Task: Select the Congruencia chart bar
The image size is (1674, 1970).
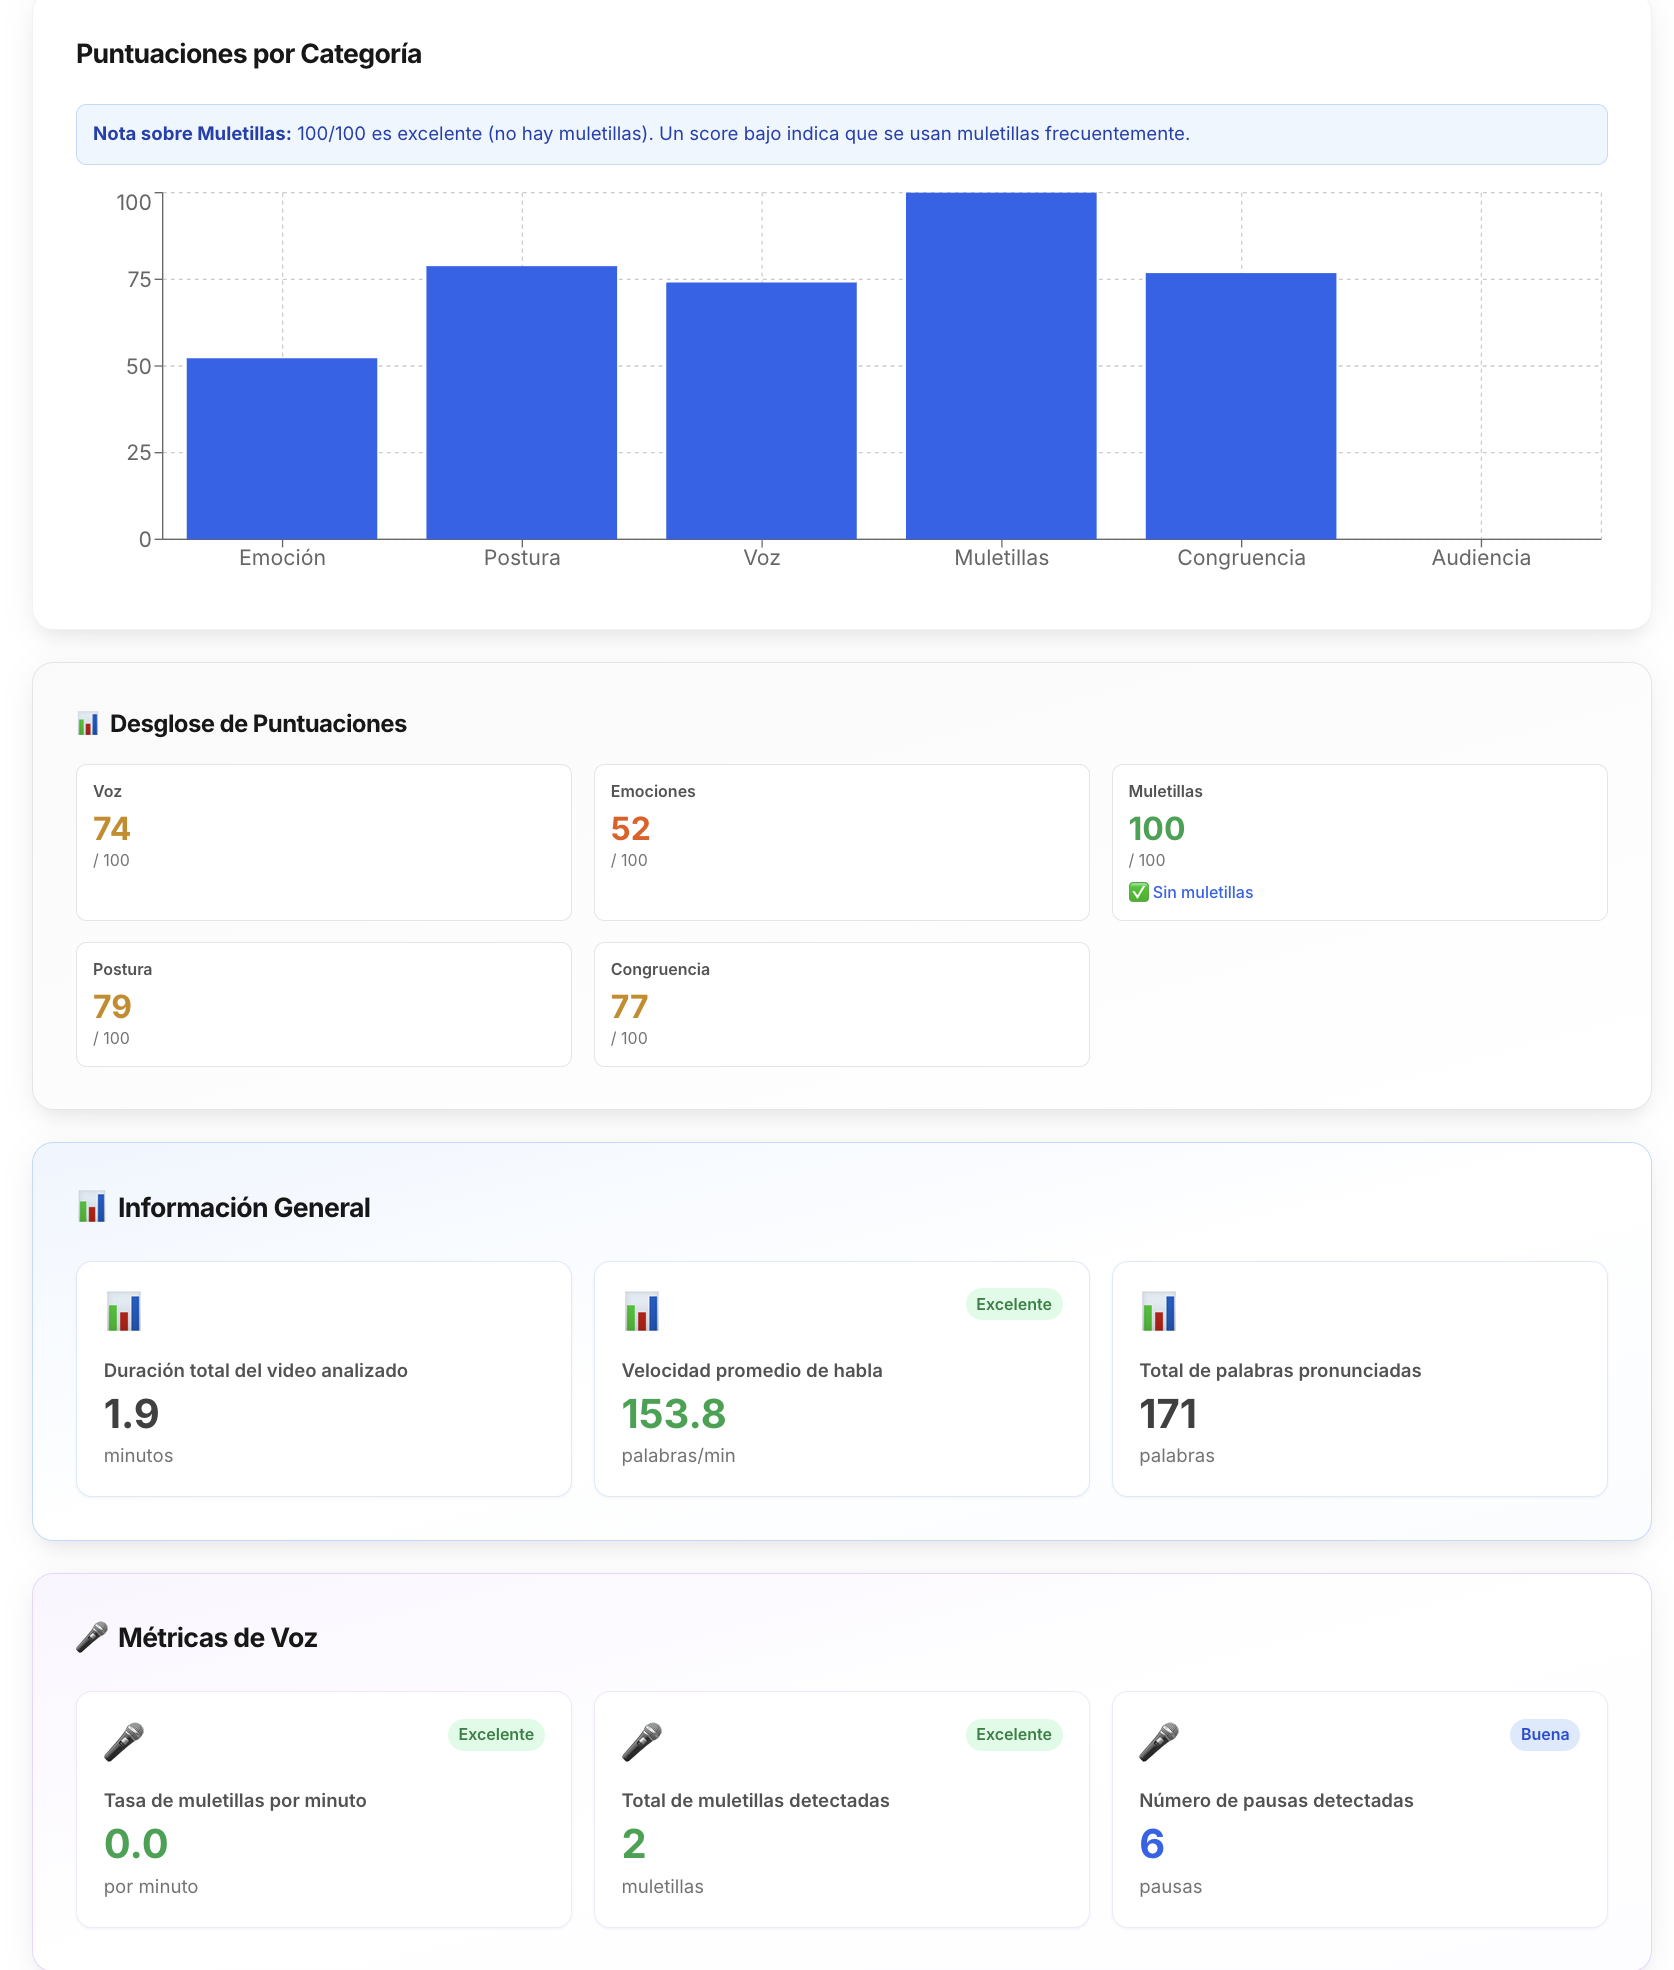Action: click(x=1241, y=406)
